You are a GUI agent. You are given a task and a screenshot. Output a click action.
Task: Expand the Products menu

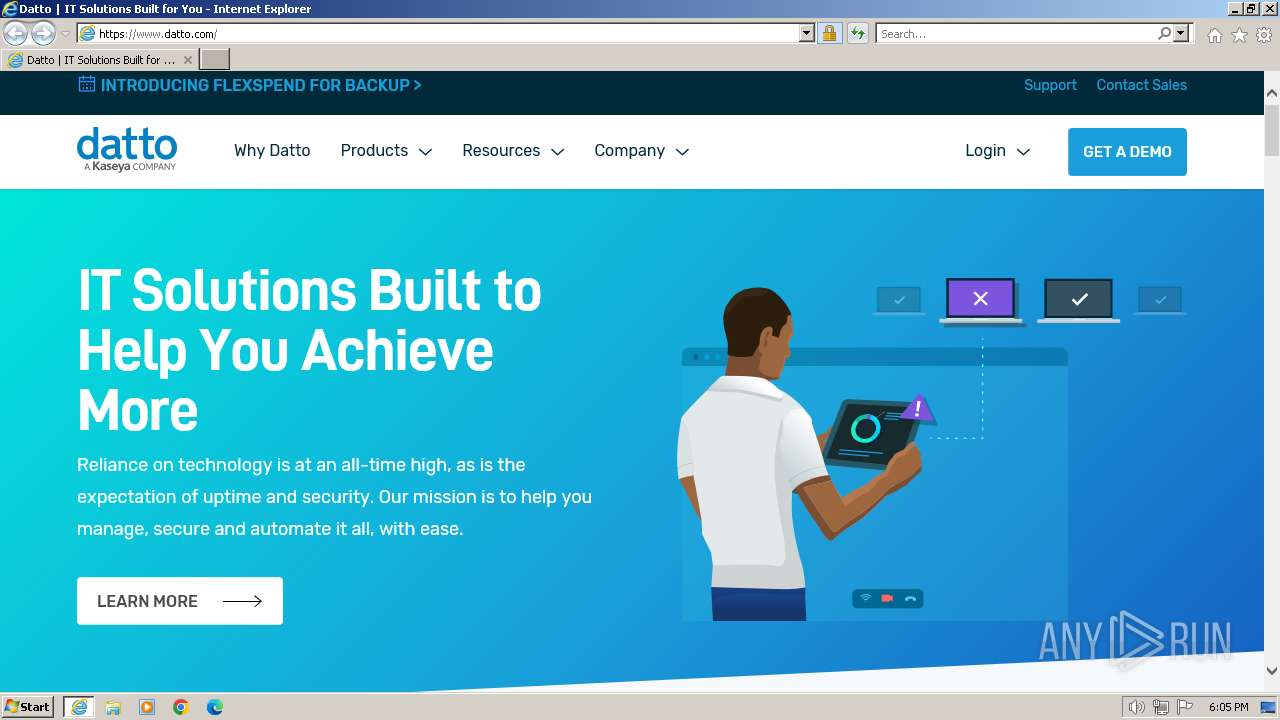(386, 151)
